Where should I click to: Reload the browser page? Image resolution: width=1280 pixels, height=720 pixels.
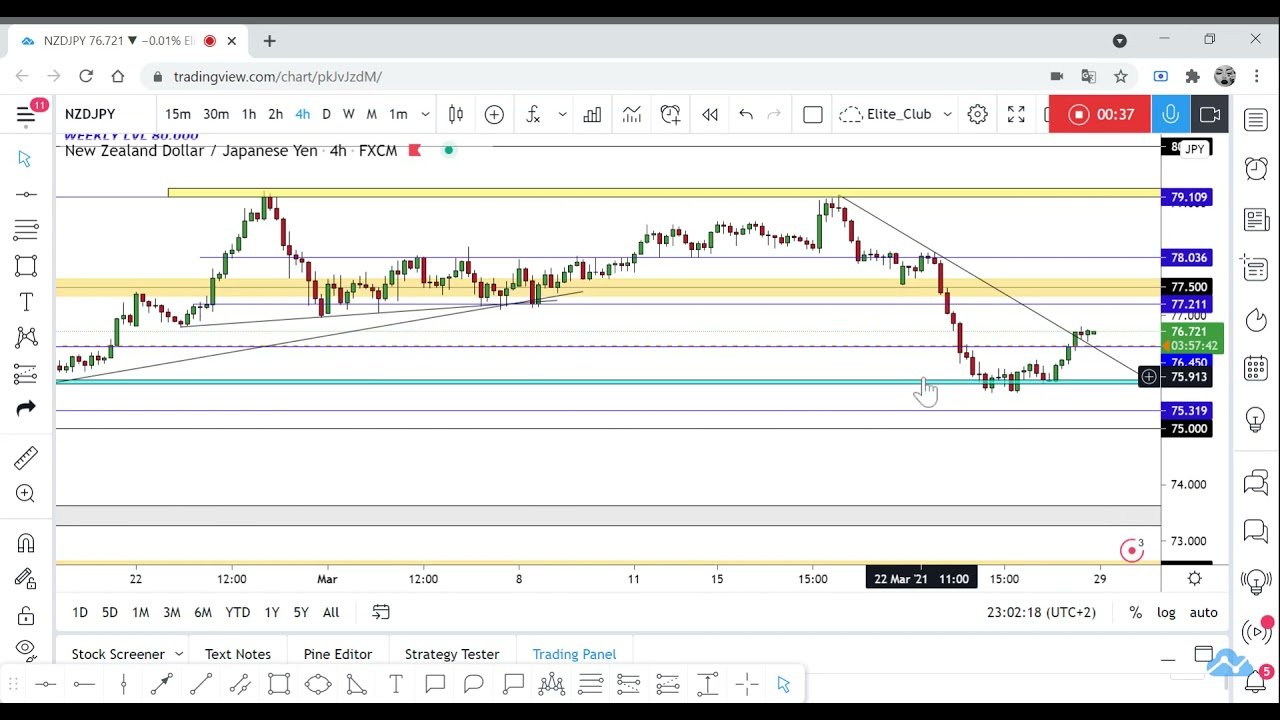pyautogui.click(x=86, y=76)
